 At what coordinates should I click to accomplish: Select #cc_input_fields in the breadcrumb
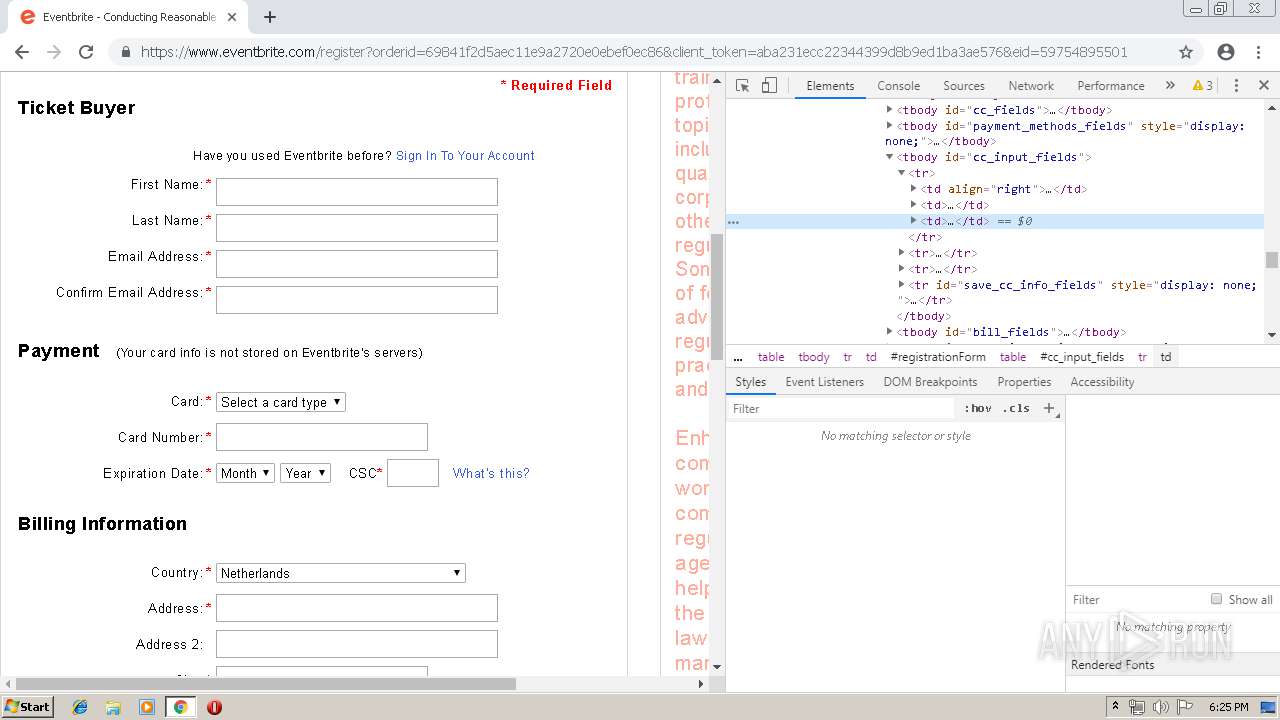click(x=1082, y=357)
